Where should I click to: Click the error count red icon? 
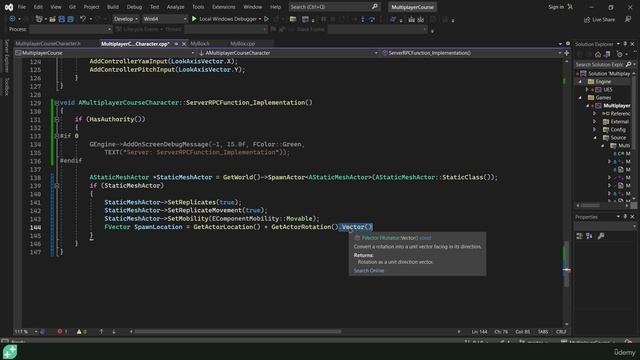pyautogui.click(x=60, y=331)
